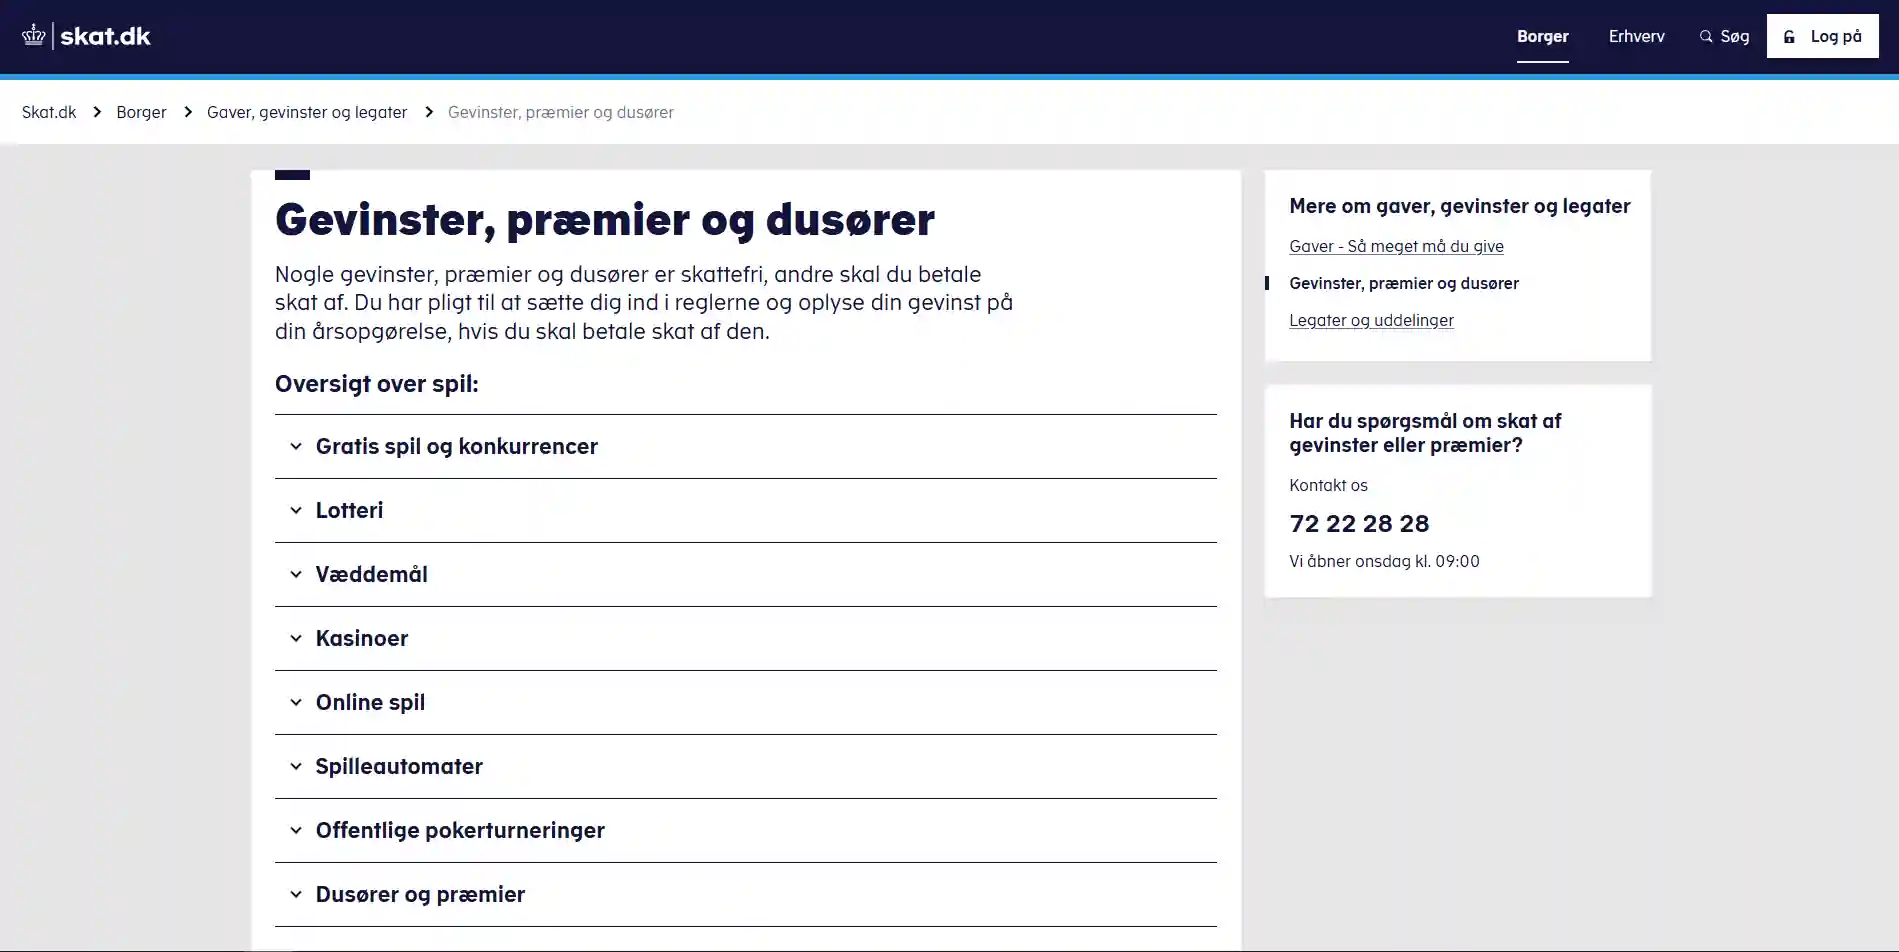This screenshot has width=1899, height=952.
Task: Click chevron after Gaver, gevinster og legater
Action: coord(429,112)
